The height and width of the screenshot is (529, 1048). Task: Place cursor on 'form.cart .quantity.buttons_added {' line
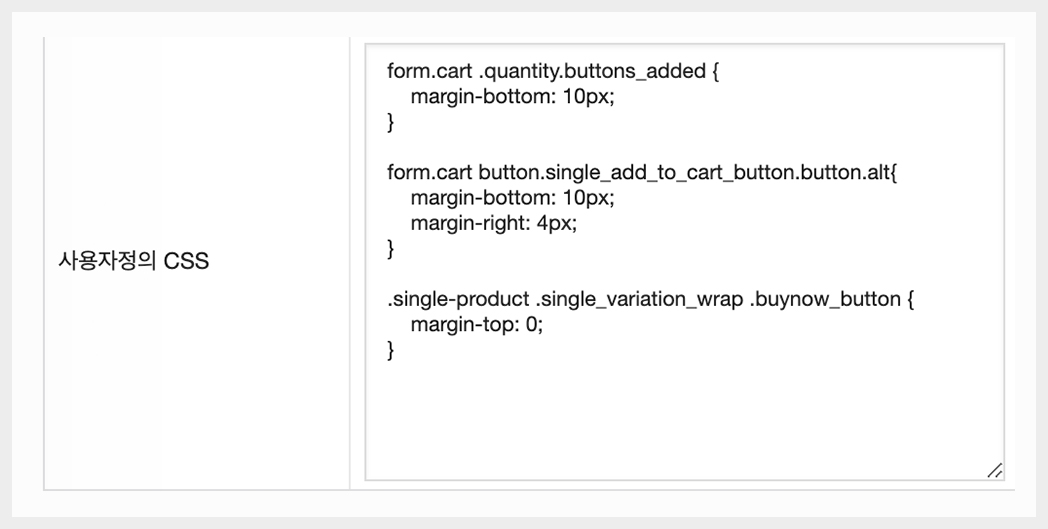coord(553,73)
